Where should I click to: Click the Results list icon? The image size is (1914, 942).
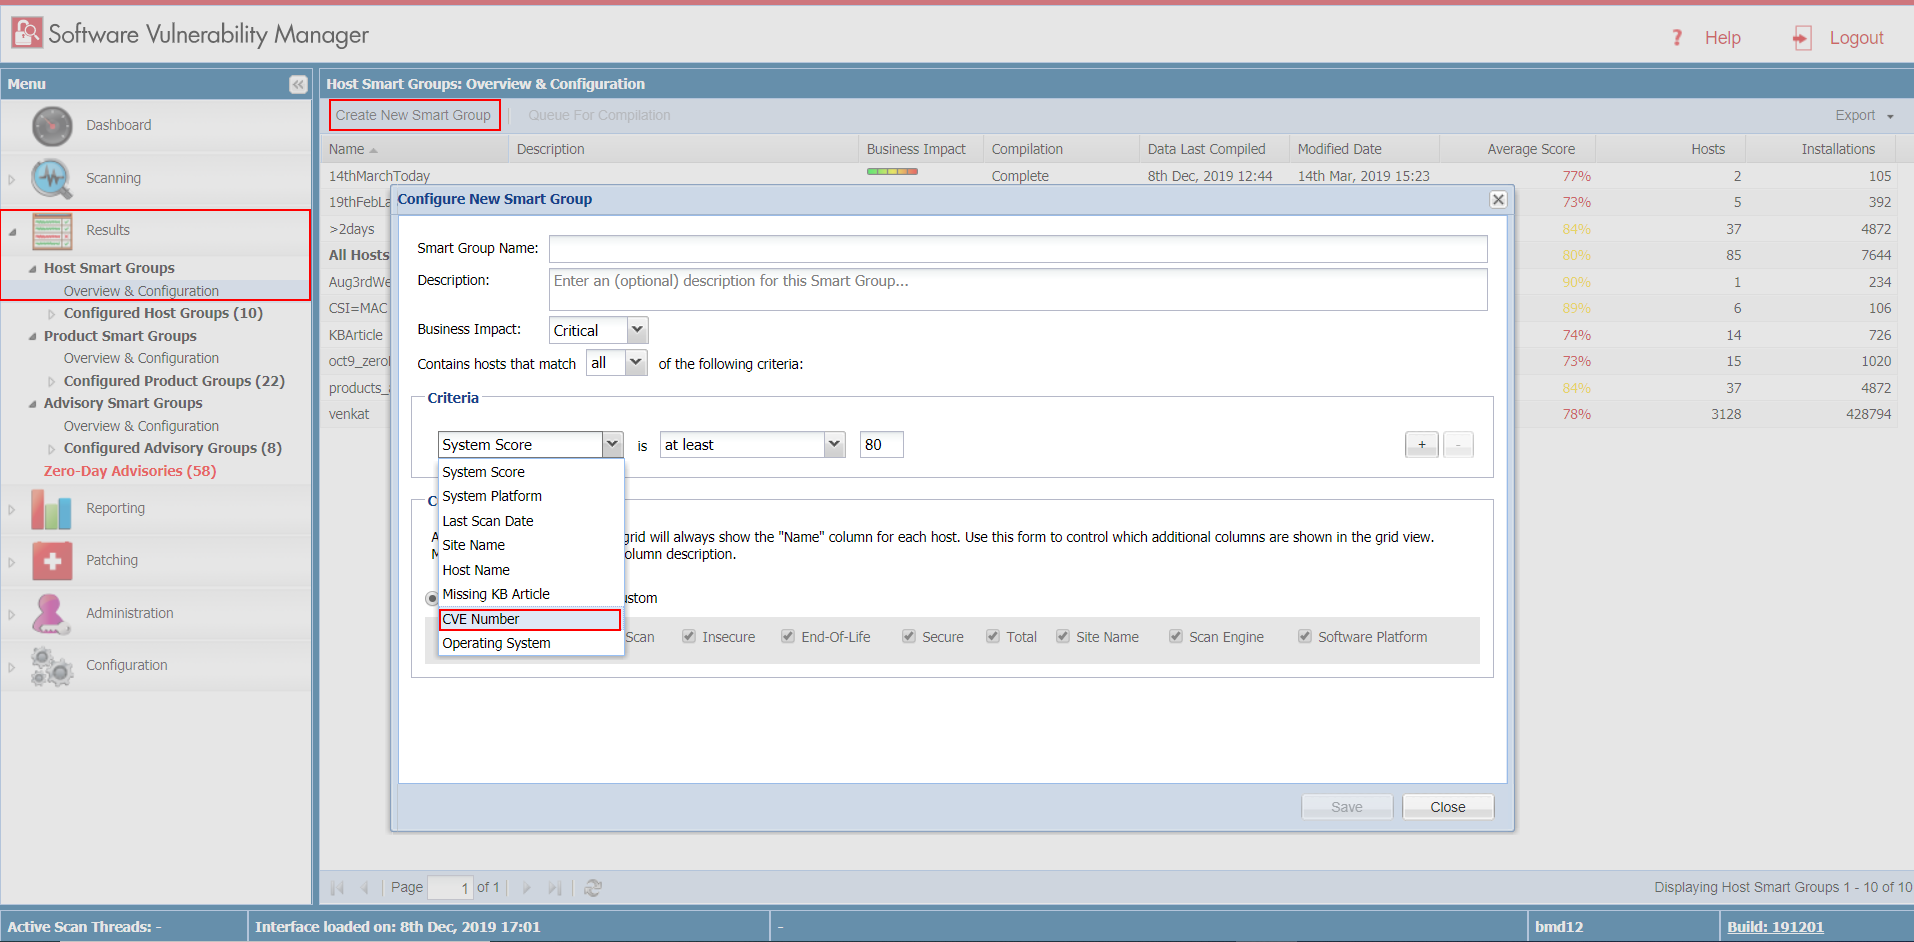tap(52, 231)
